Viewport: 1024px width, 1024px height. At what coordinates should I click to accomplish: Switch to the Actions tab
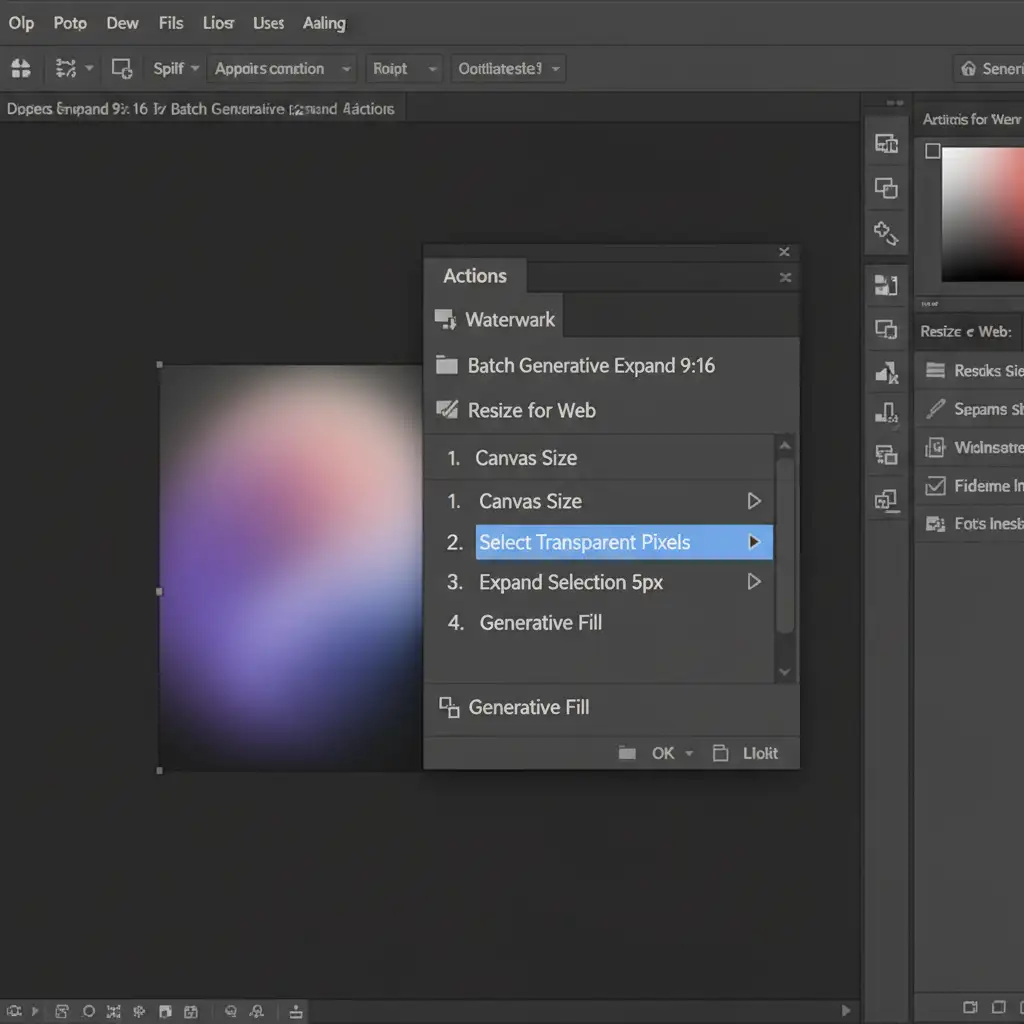(x=475, y=276)
